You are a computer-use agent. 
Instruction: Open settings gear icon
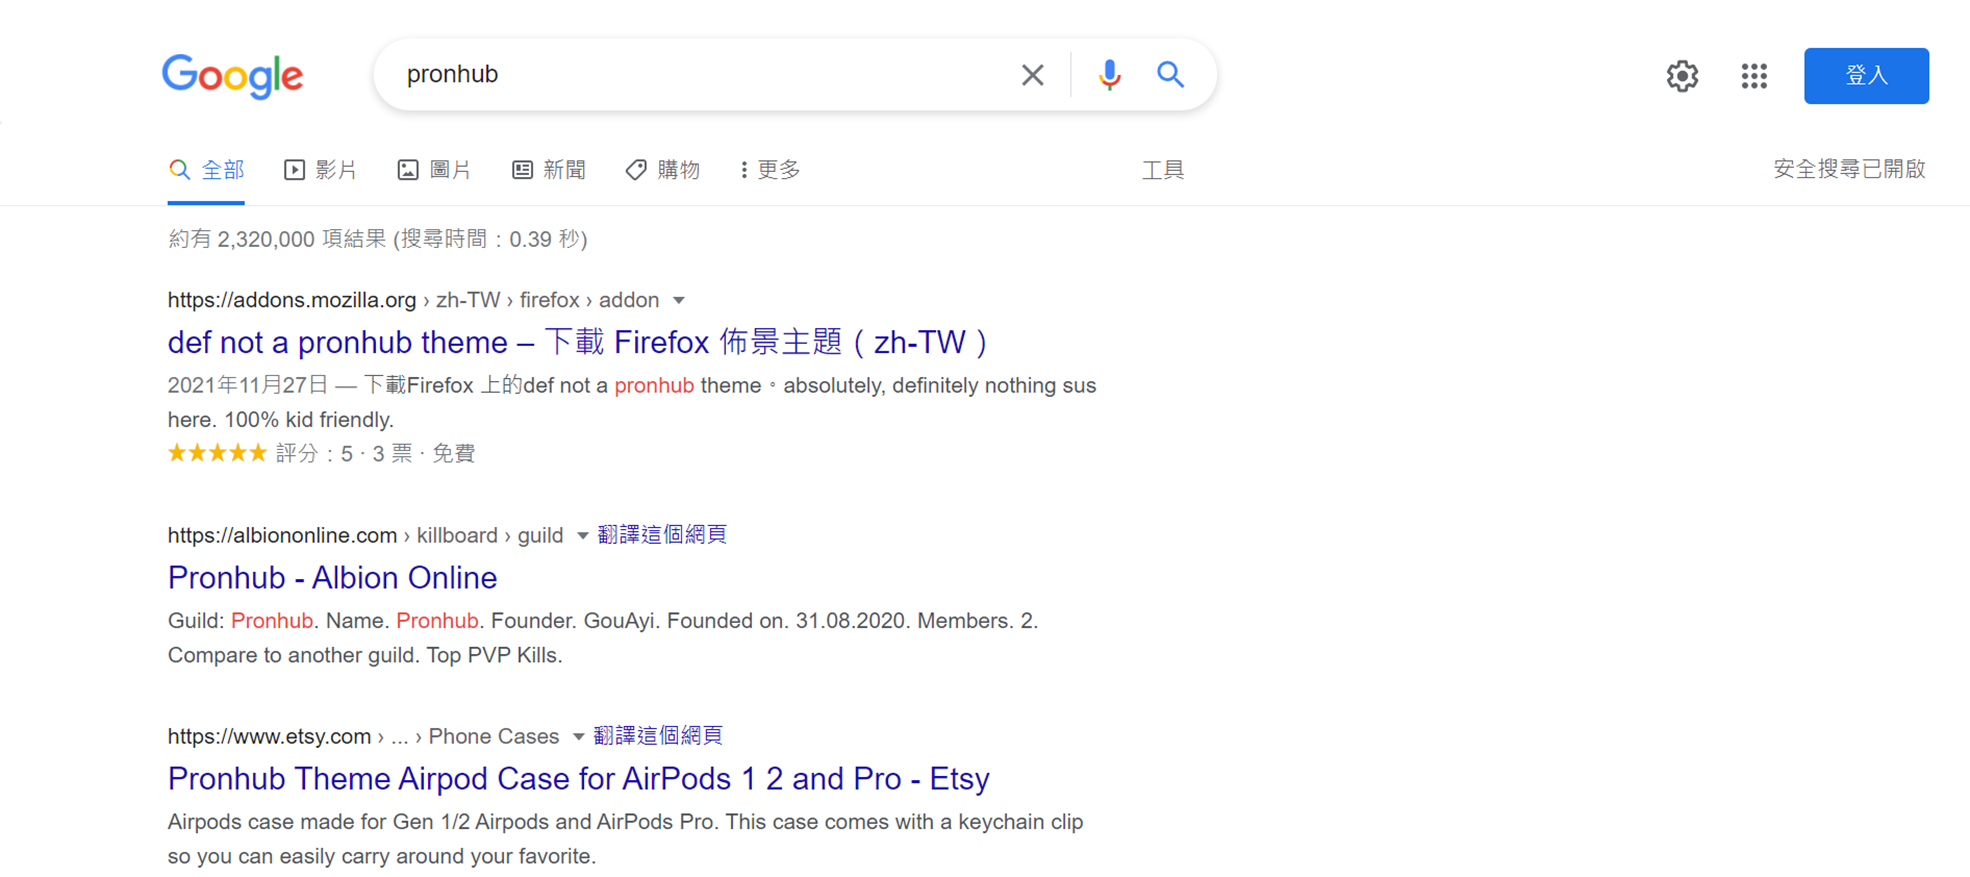[1682, 76]
